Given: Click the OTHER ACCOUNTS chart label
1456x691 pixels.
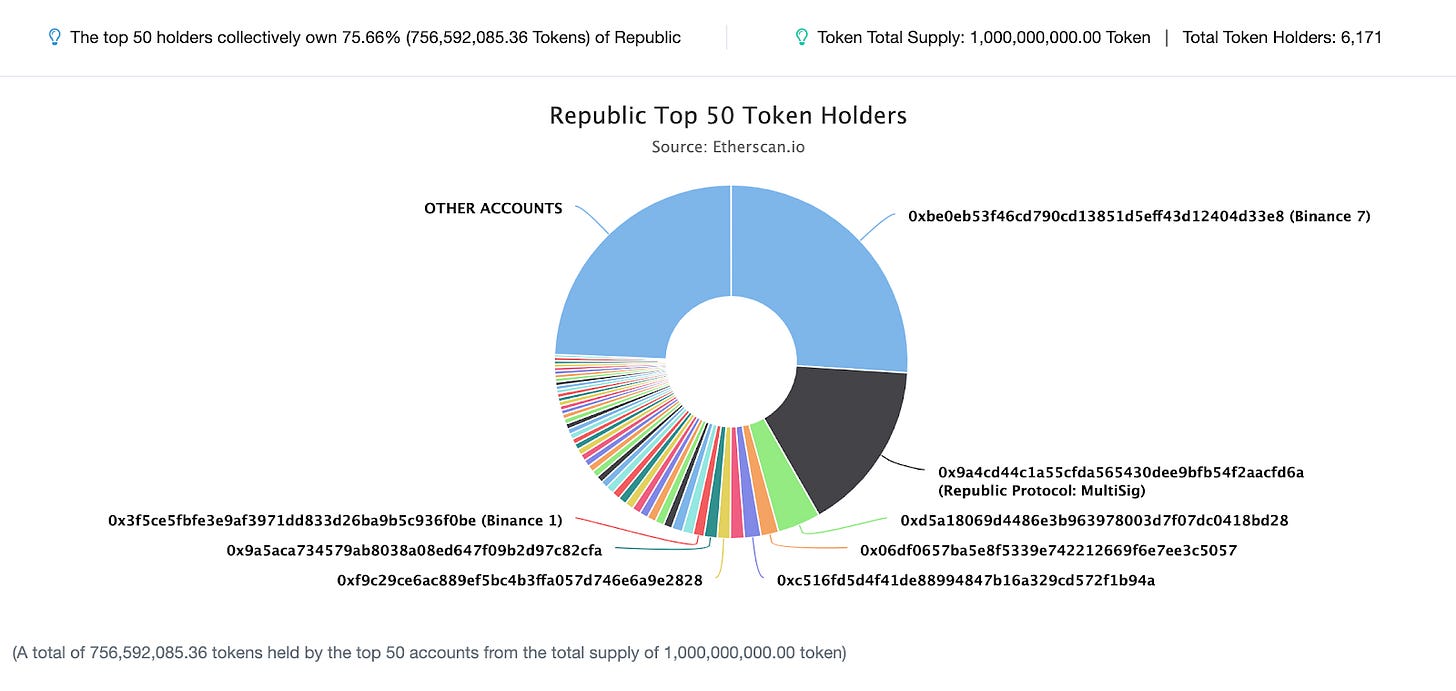Looking at the screenshot, I should pos(493,209).
